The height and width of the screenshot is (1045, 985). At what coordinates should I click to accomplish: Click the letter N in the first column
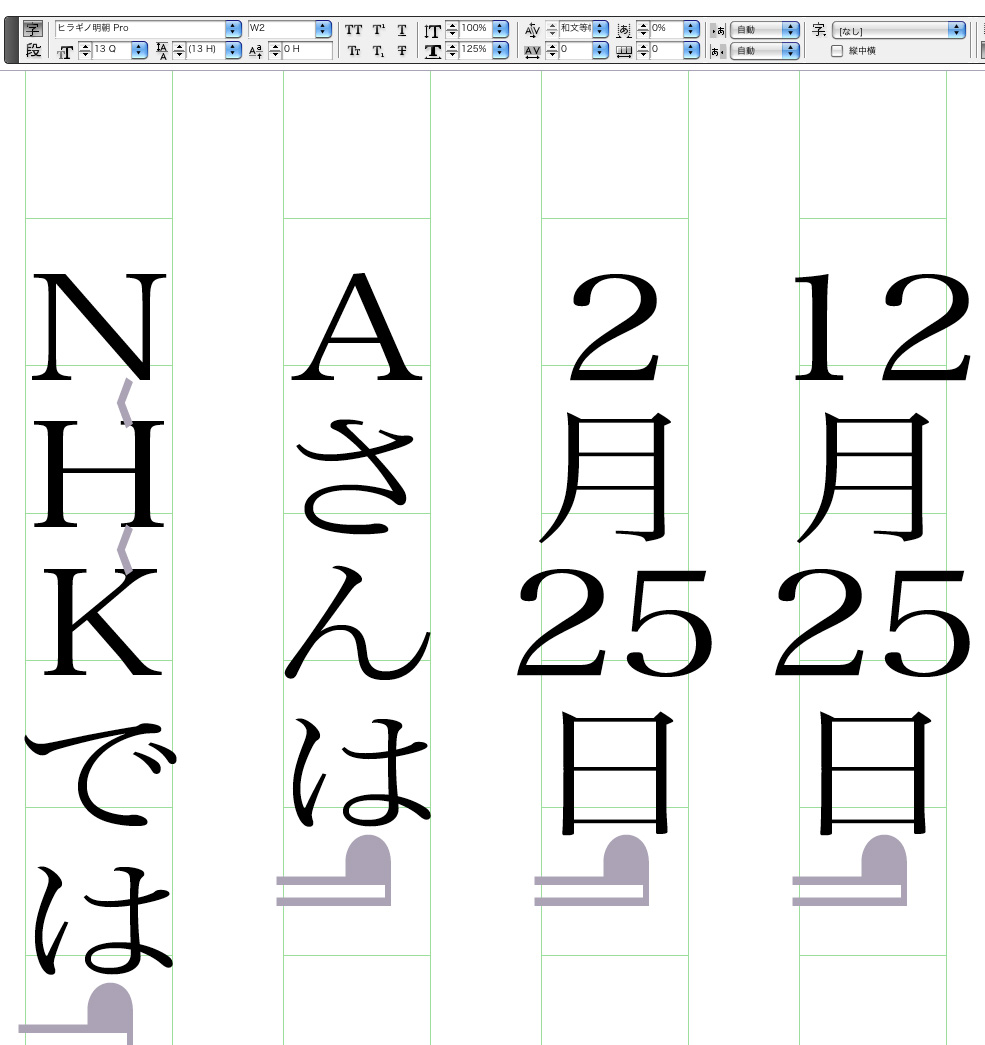(99, 327)
